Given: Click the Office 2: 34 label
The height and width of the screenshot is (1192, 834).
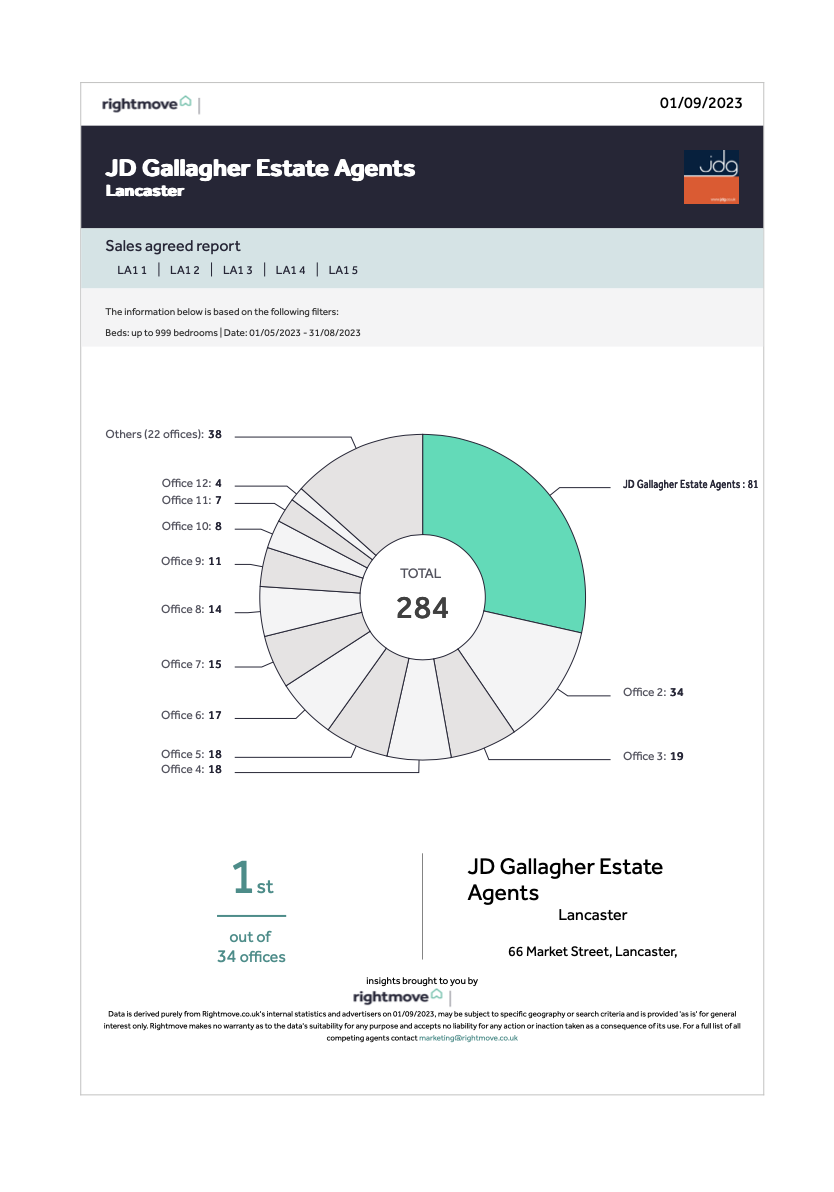Looking at the screenshot, I should (x=653, y=692).
